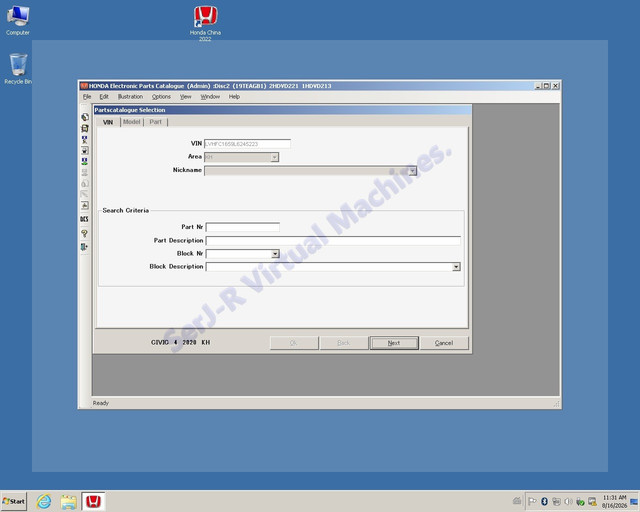Expand the Area dropdown
640x512 pixels.
pos(274,157)
